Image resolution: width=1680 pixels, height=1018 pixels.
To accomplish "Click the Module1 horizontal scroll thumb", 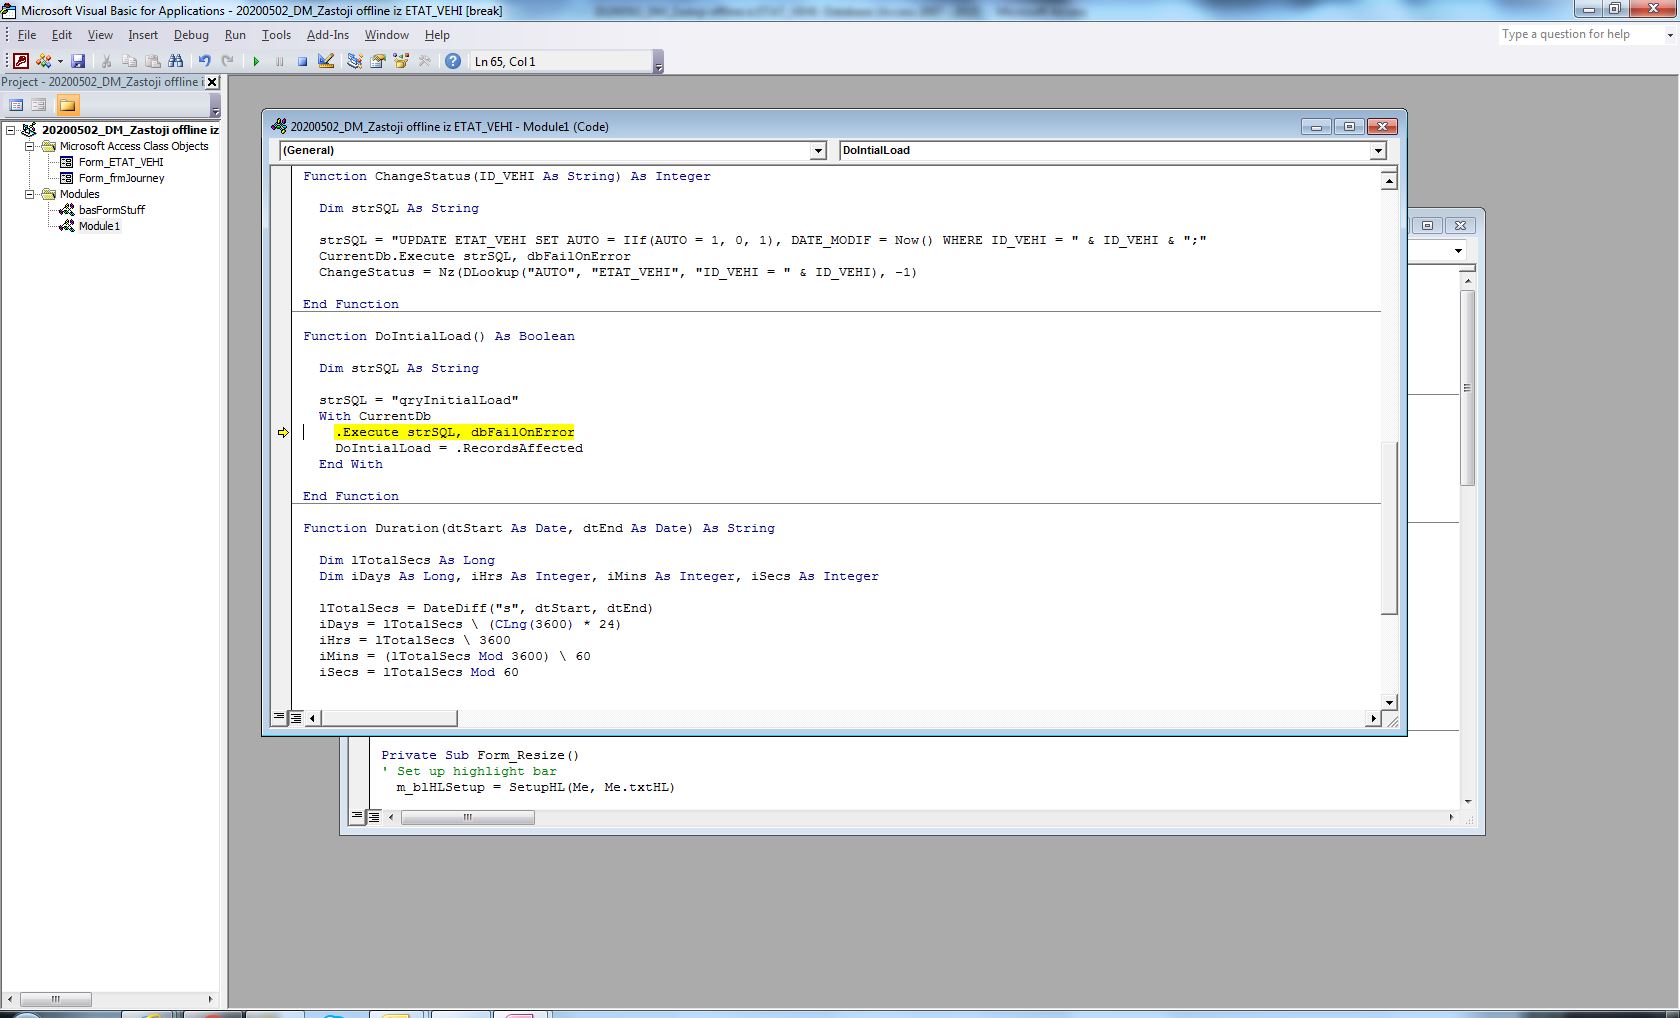I will pyautogui.click(x=389, y=718).
